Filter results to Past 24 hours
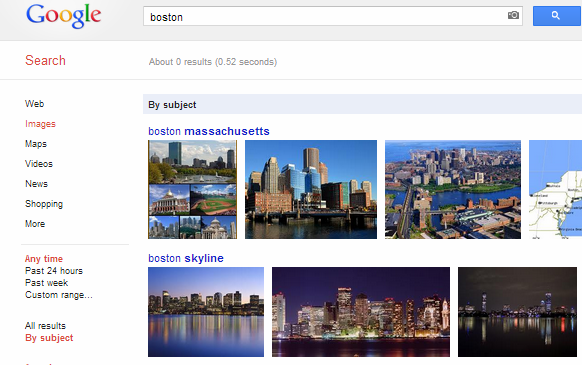This screenshot has width=582, height=365. click(54, 271)
